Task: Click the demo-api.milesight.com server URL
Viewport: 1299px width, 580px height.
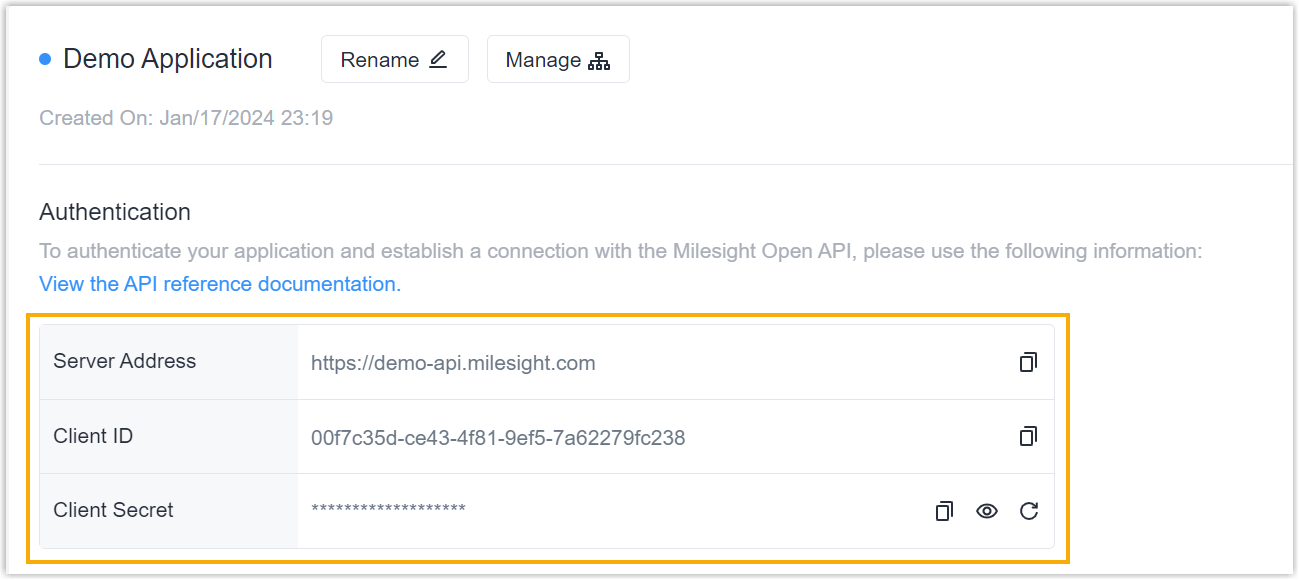Action: (x=453, y=363)
